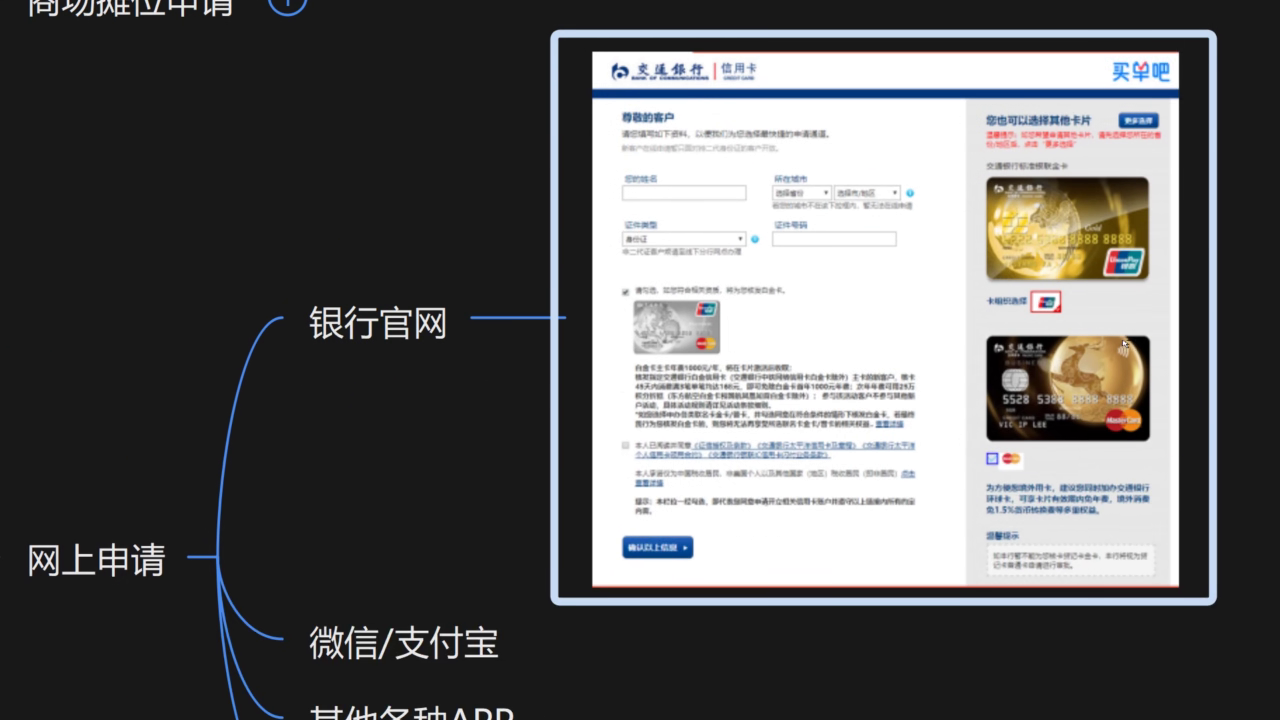This screenshot has width=1280, height=720.
Task: Click the small blue square icon beside MasterCard
Action: 992,459
